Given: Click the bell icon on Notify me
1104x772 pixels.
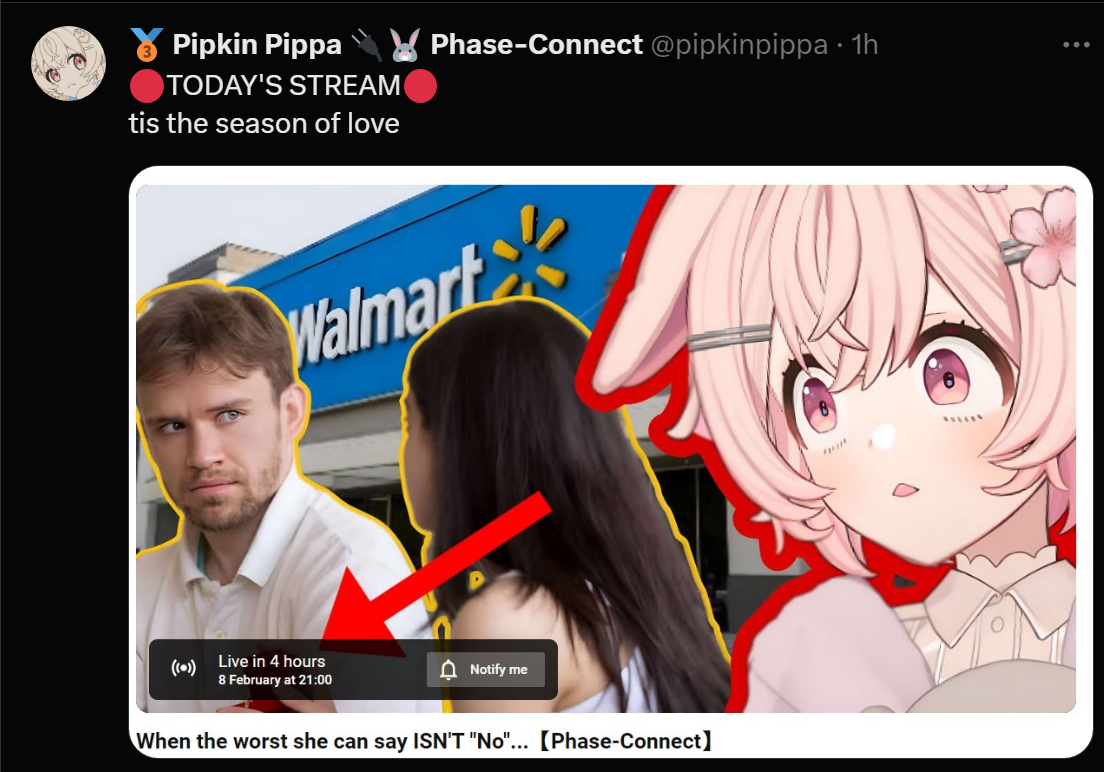Looking at the screenshot, I should point(448,669).
